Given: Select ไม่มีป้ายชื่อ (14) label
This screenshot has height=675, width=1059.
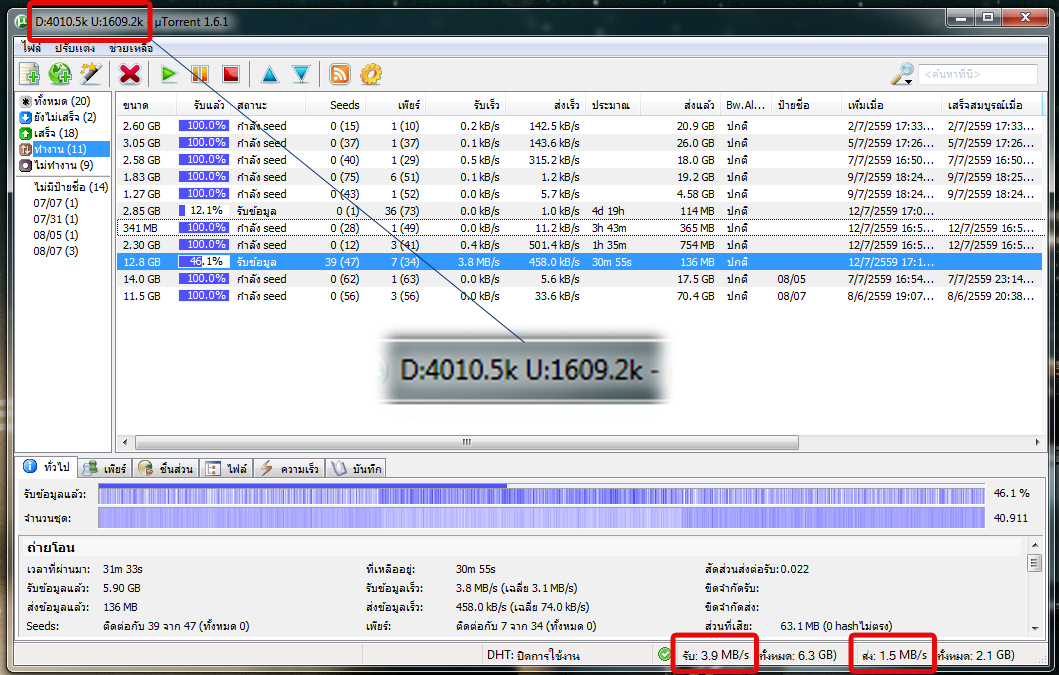Looking at the screenshot, I should click(x=71, y=186).
